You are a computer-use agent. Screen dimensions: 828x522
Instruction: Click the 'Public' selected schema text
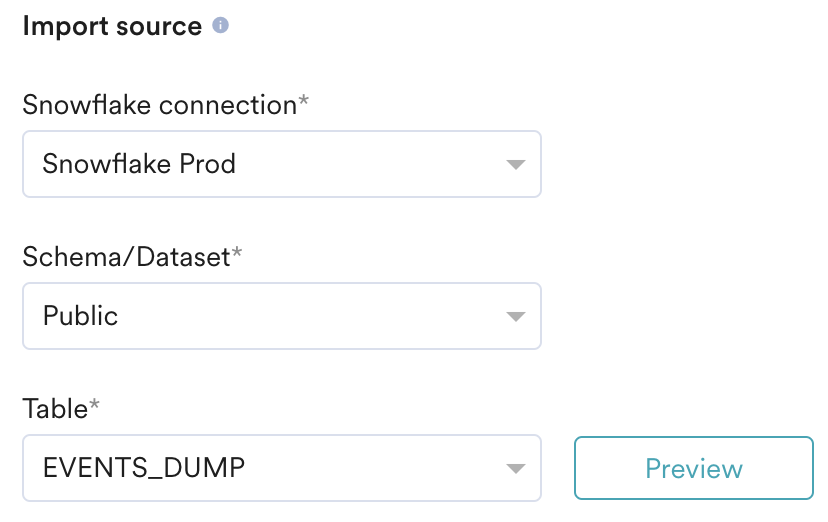click(x=80, y=316)
